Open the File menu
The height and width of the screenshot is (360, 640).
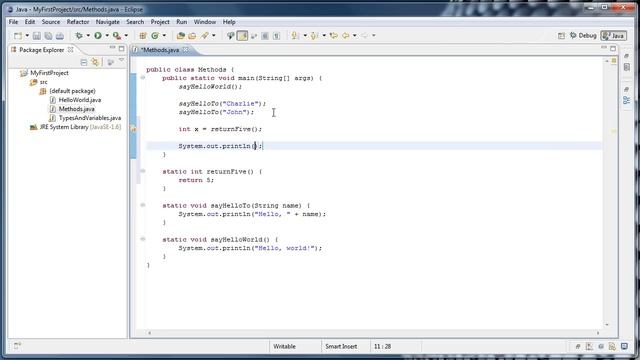tap(13, 22)
